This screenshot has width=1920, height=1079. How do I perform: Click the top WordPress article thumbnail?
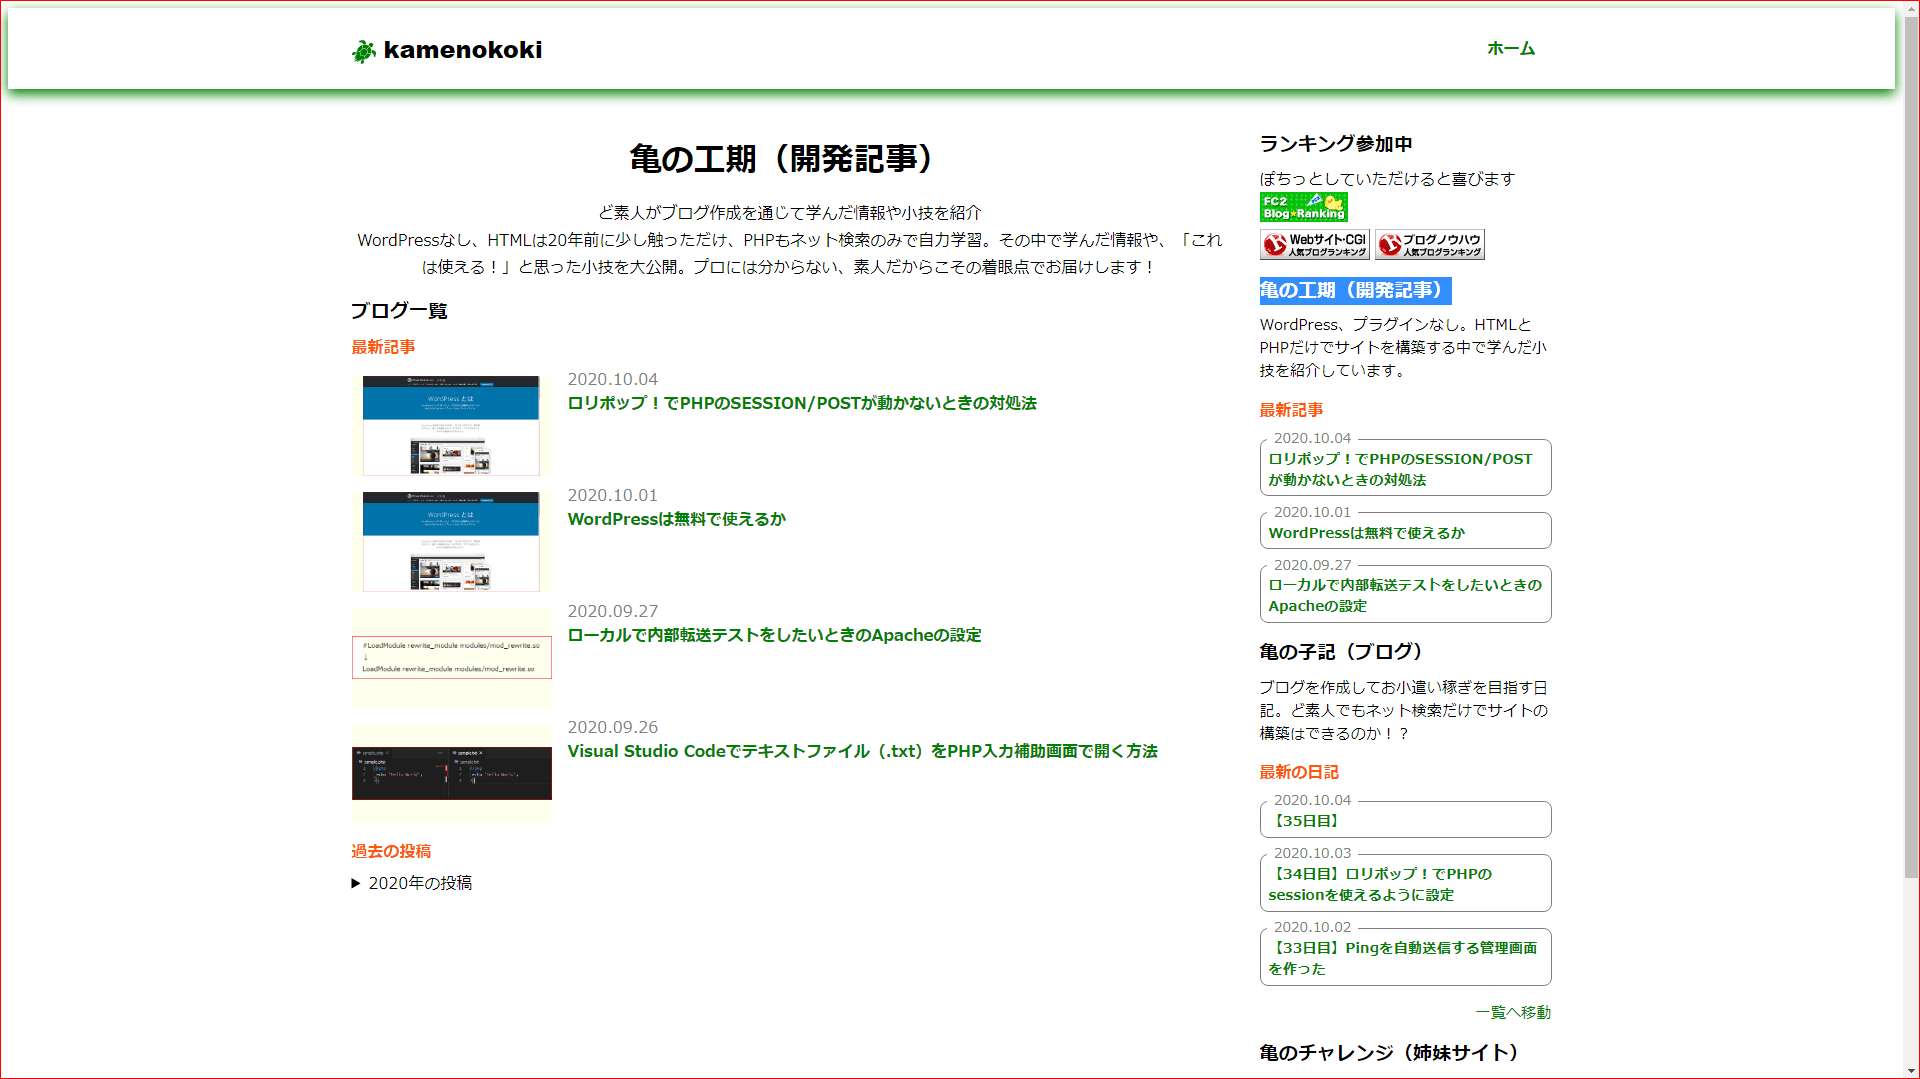point(451,425)
